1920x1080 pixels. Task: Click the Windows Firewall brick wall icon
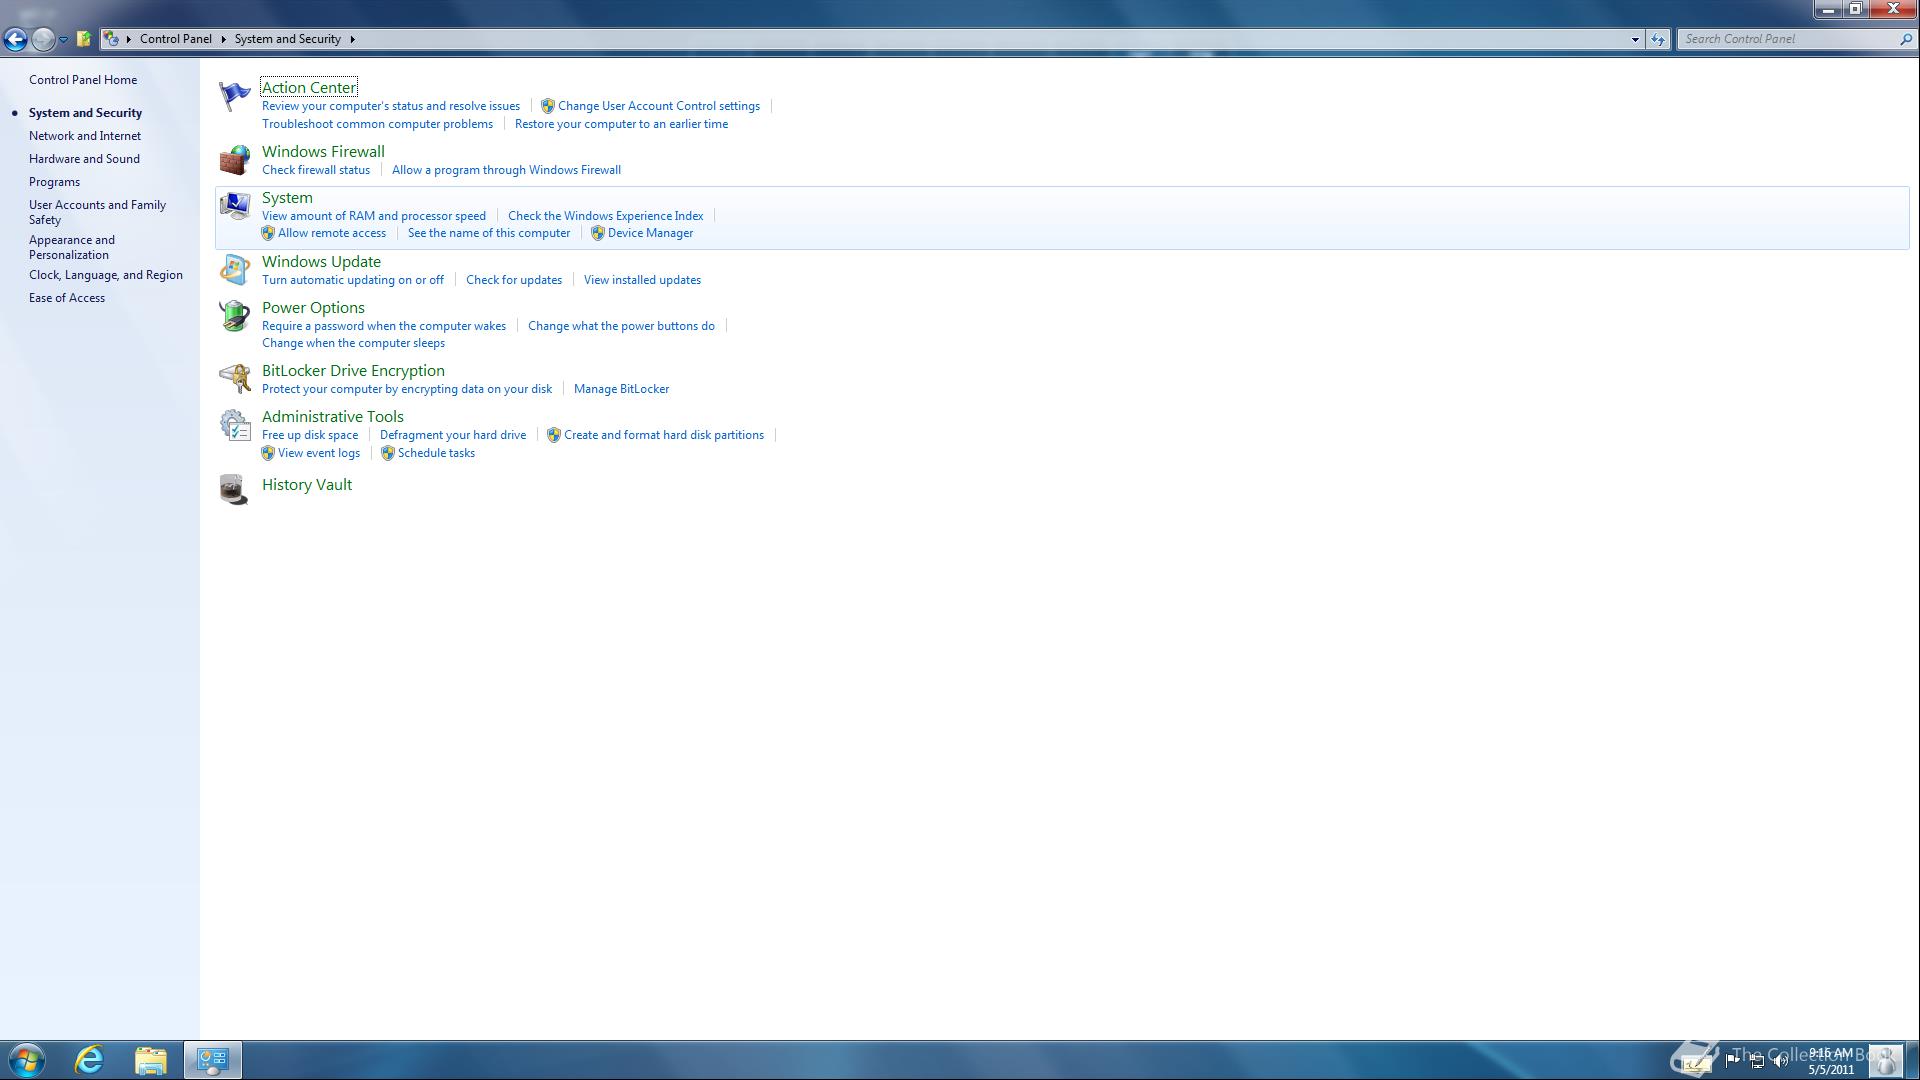coord(234,160)
